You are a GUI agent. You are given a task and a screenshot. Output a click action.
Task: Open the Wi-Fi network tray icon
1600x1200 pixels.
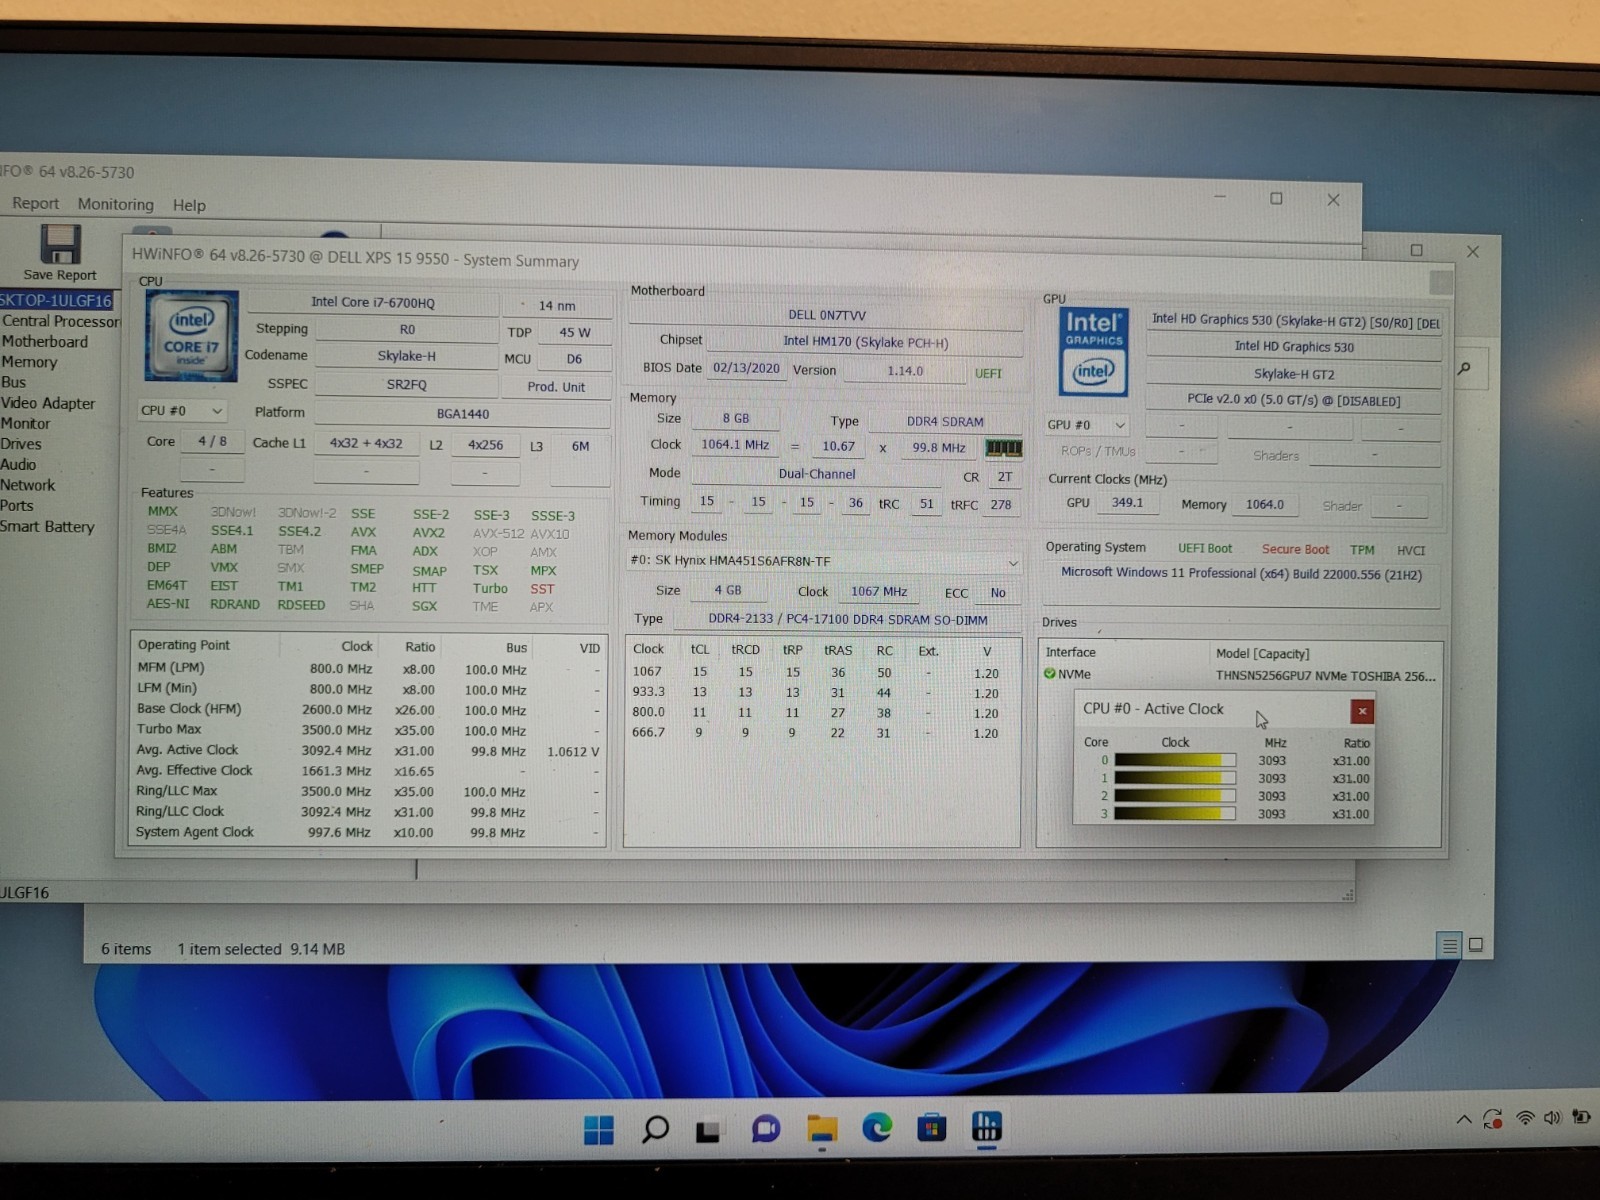(x=1525, y=1118)
